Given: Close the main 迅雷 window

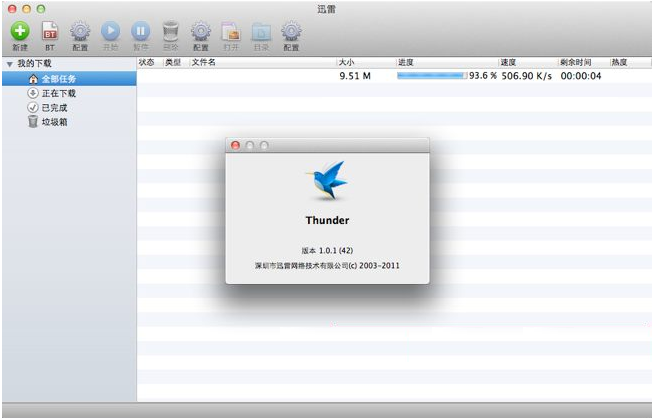Looking at the screenshot, I should coord(12,9).
